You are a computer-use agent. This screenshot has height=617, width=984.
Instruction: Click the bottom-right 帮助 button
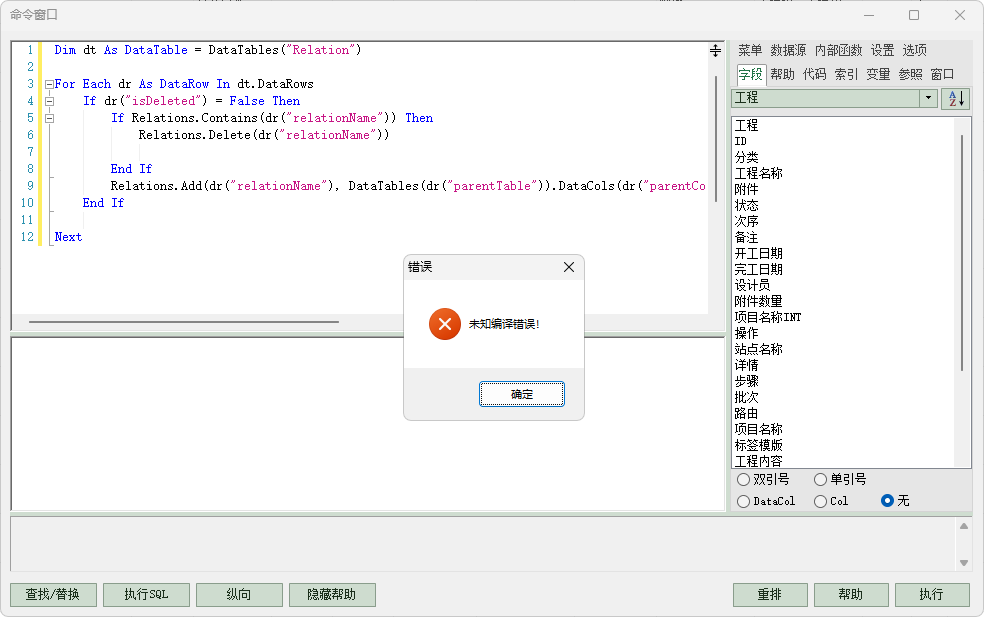(x=851, y=594)
